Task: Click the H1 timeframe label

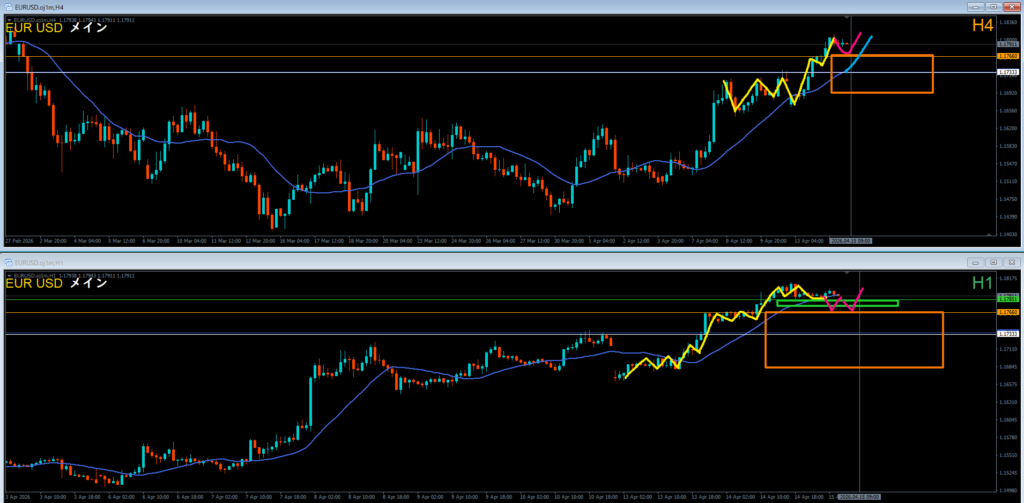Action: [x=982, y=283]
